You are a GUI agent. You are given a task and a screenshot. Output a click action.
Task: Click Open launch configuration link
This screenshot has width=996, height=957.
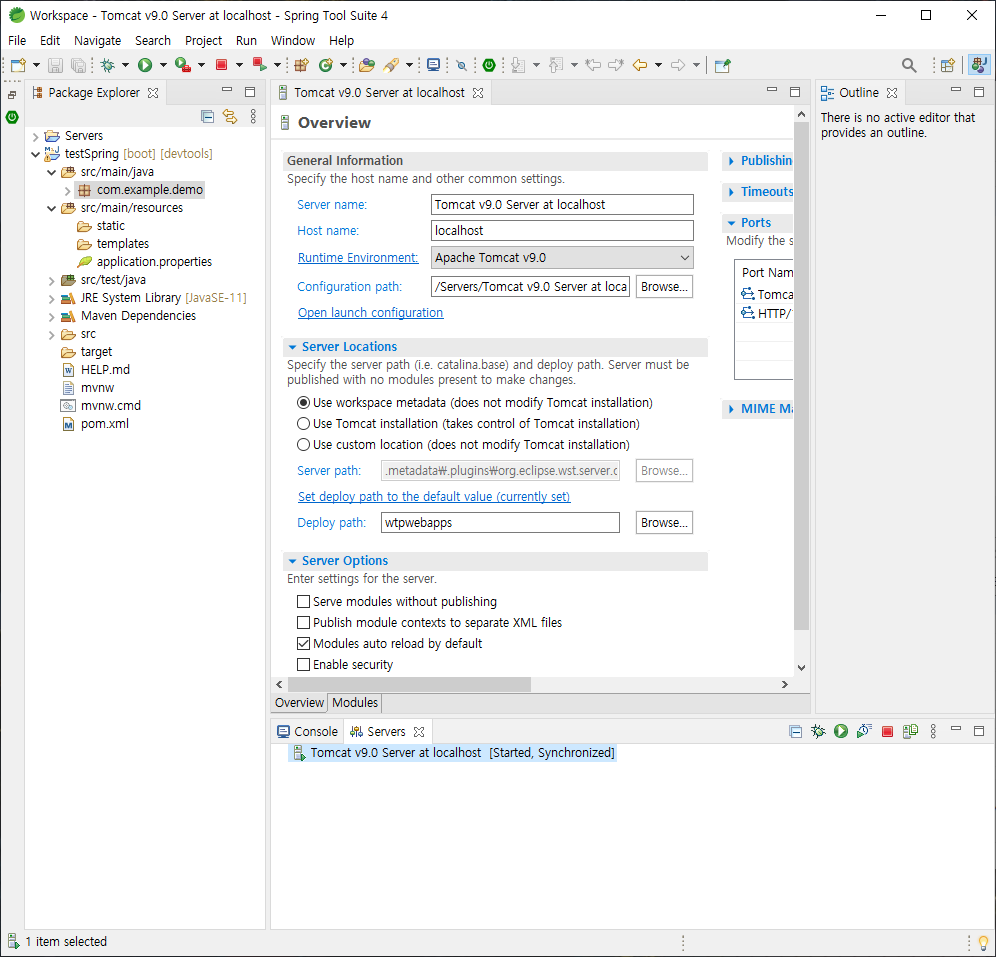(370, 312)
